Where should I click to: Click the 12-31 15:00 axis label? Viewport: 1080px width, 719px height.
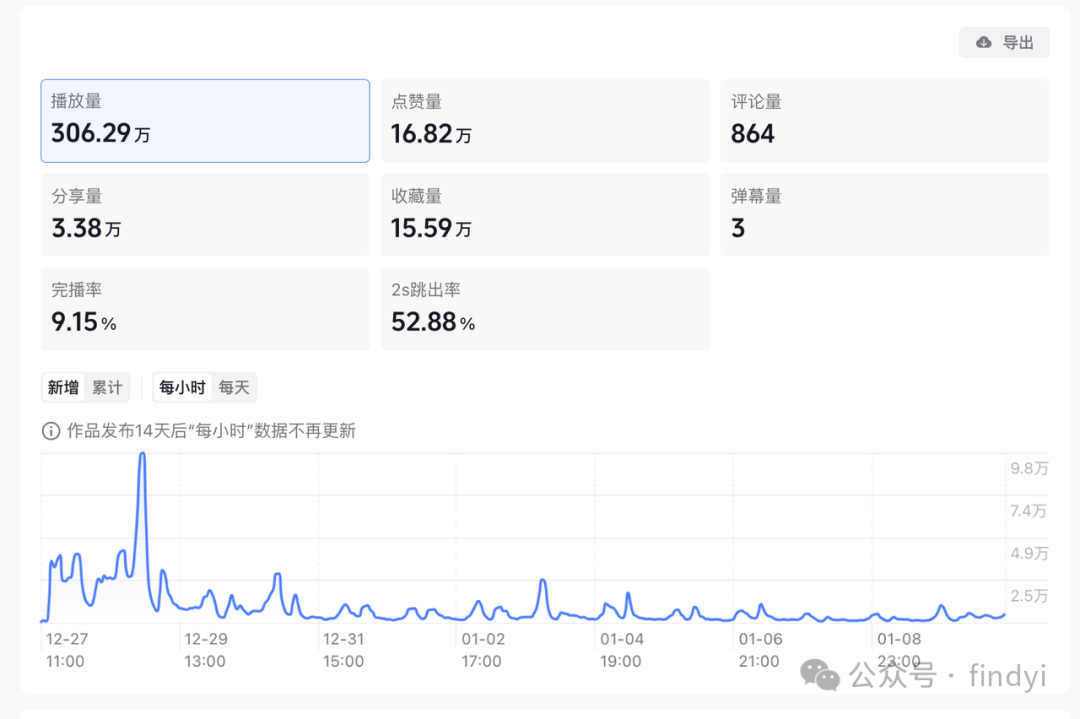pos(344,650)
